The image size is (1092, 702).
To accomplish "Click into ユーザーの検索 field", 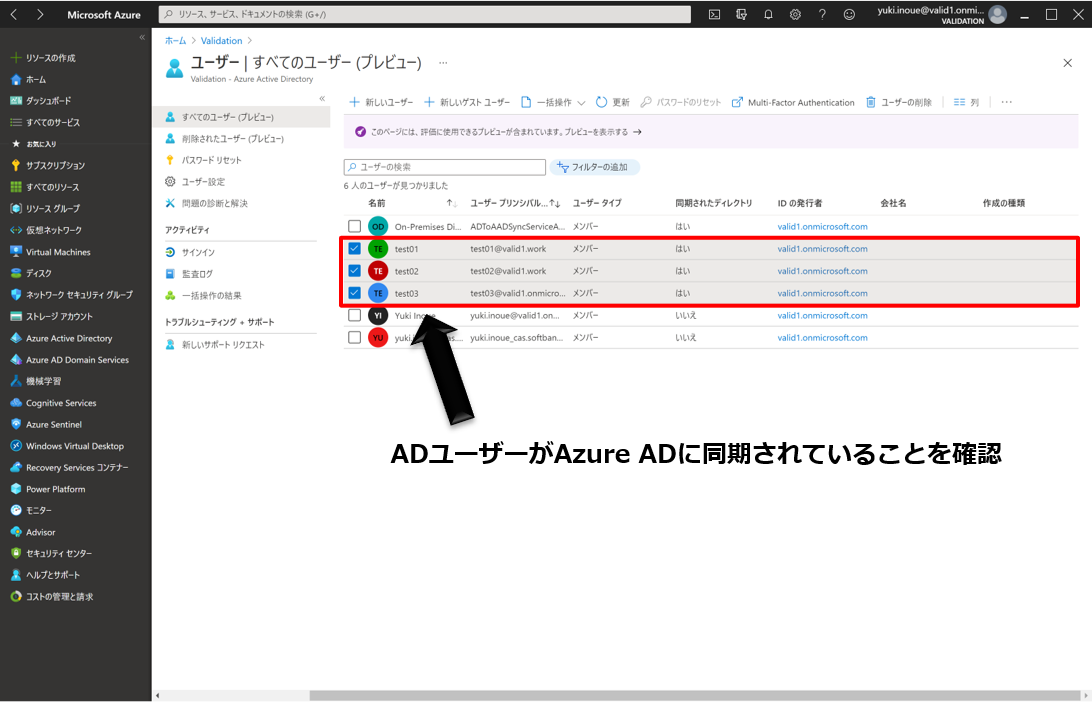I will click(444, 167).
